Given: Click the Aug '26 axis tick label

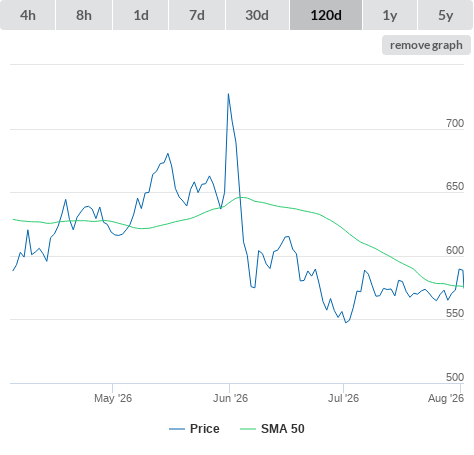Looking at the screenshot, I should [x=446, y=398].
